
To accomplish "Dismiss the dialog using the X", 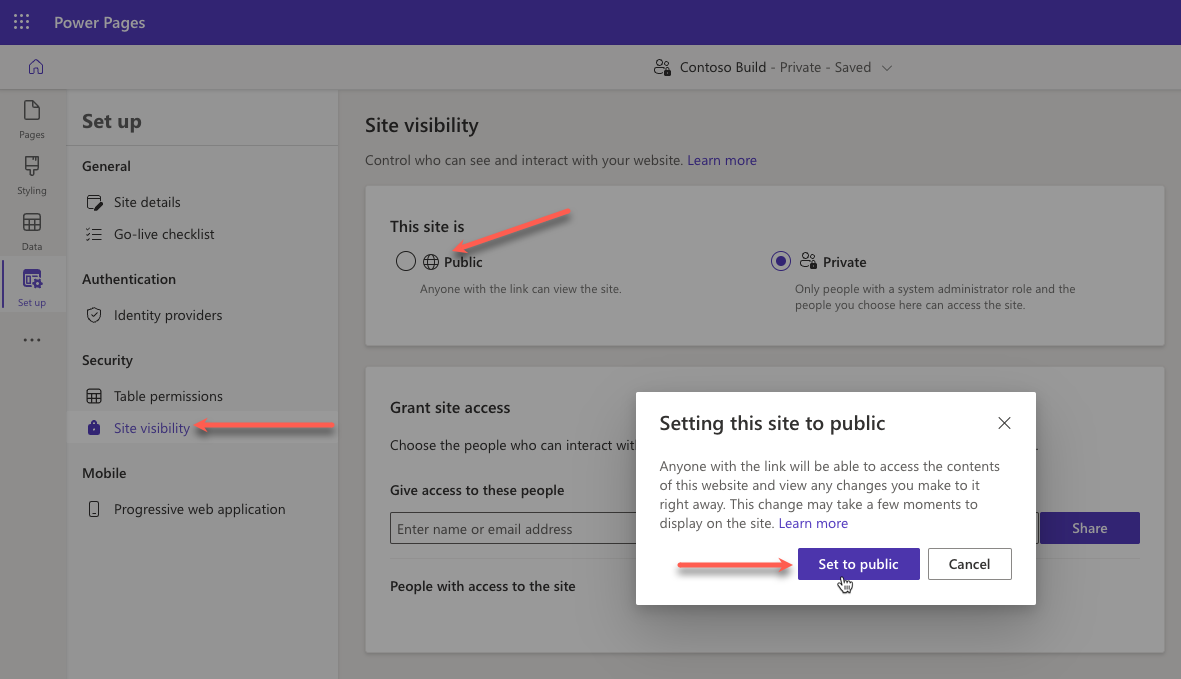I will coord(1004,423).
